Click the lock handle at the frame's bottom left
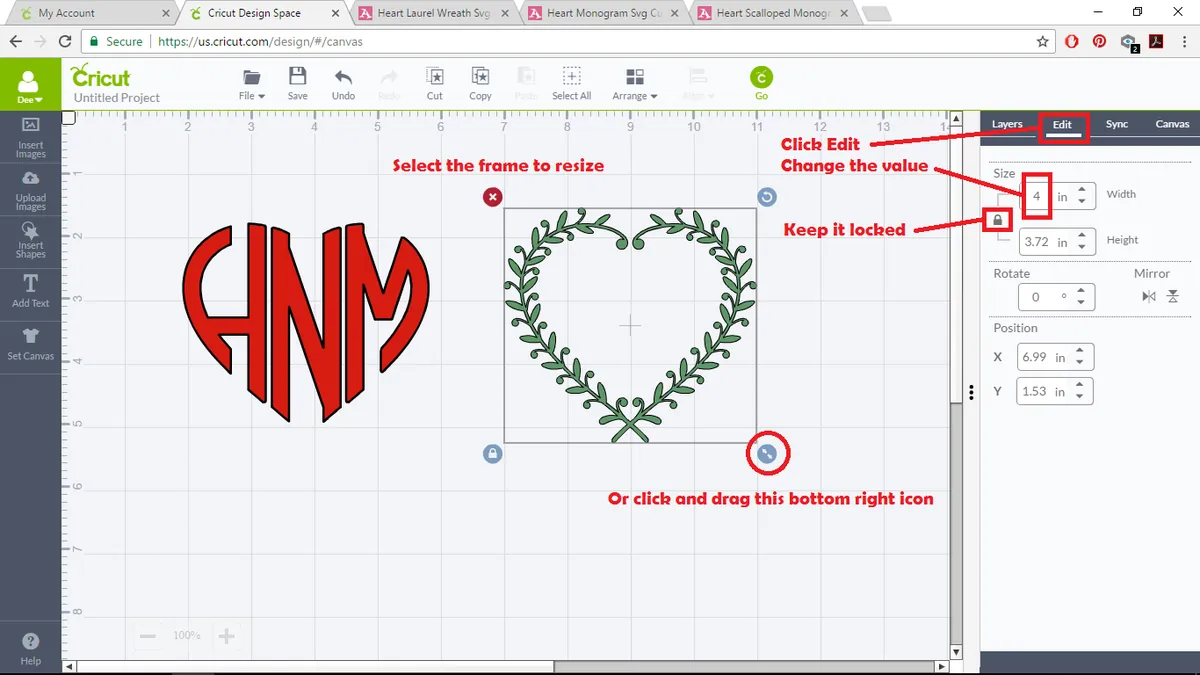The width and height of the screenshot is (1200, 675). [492, 454]
